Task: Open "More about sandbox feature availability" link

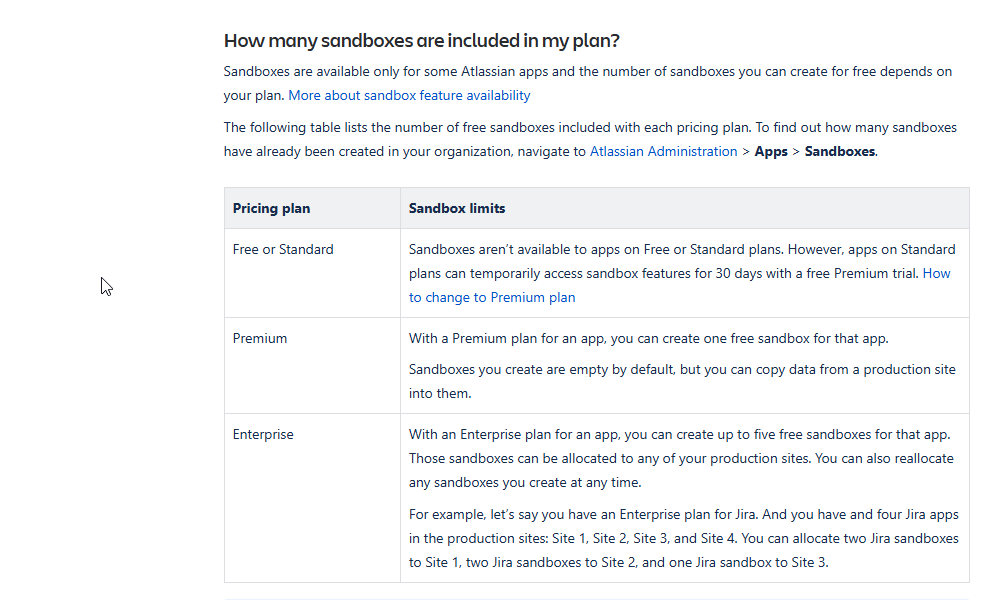Action: [409, 96]
